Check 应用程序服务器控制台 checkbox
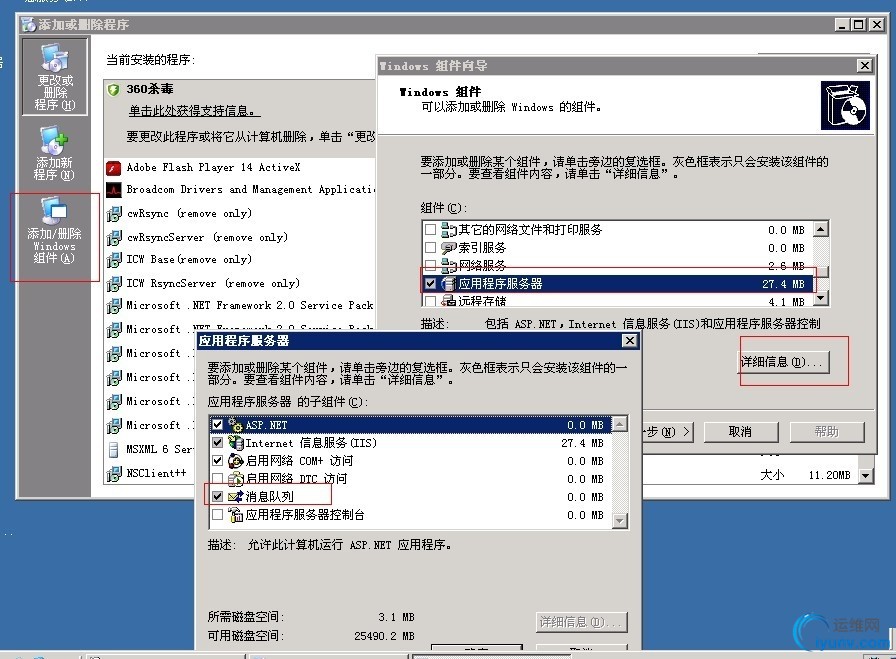Image resolution: width=896 pixels, height=659 pixels. coord(217,515)
